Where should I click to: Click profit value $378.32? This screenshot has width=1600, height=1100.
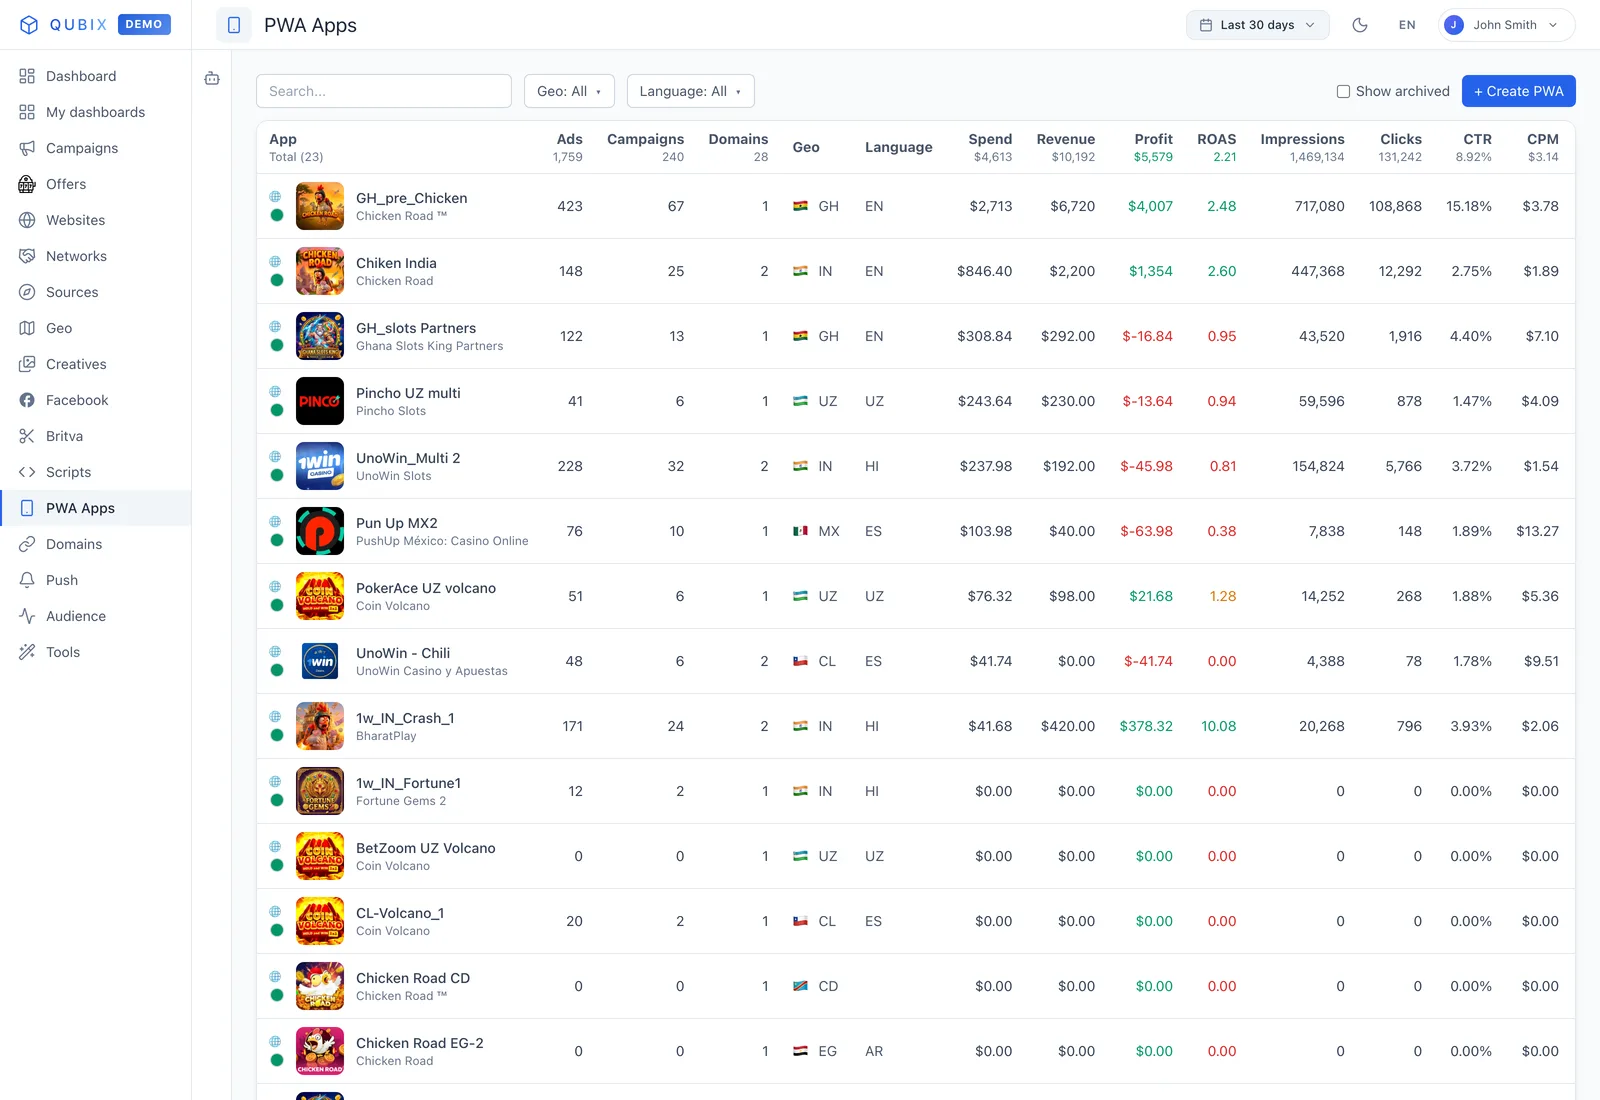tap(1146, 726)
